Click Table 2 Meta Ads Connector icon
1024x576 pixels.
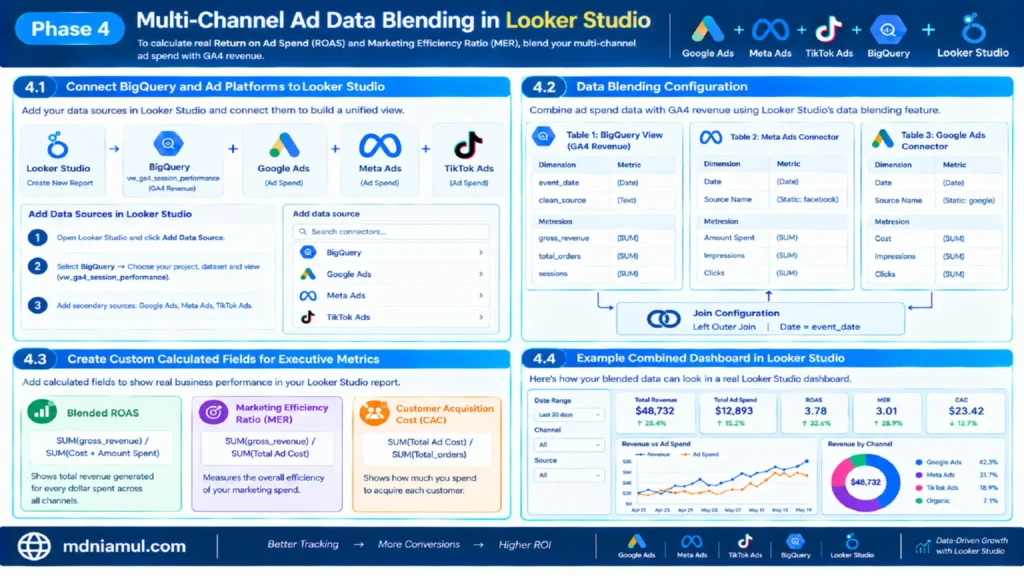pos(711,137)
